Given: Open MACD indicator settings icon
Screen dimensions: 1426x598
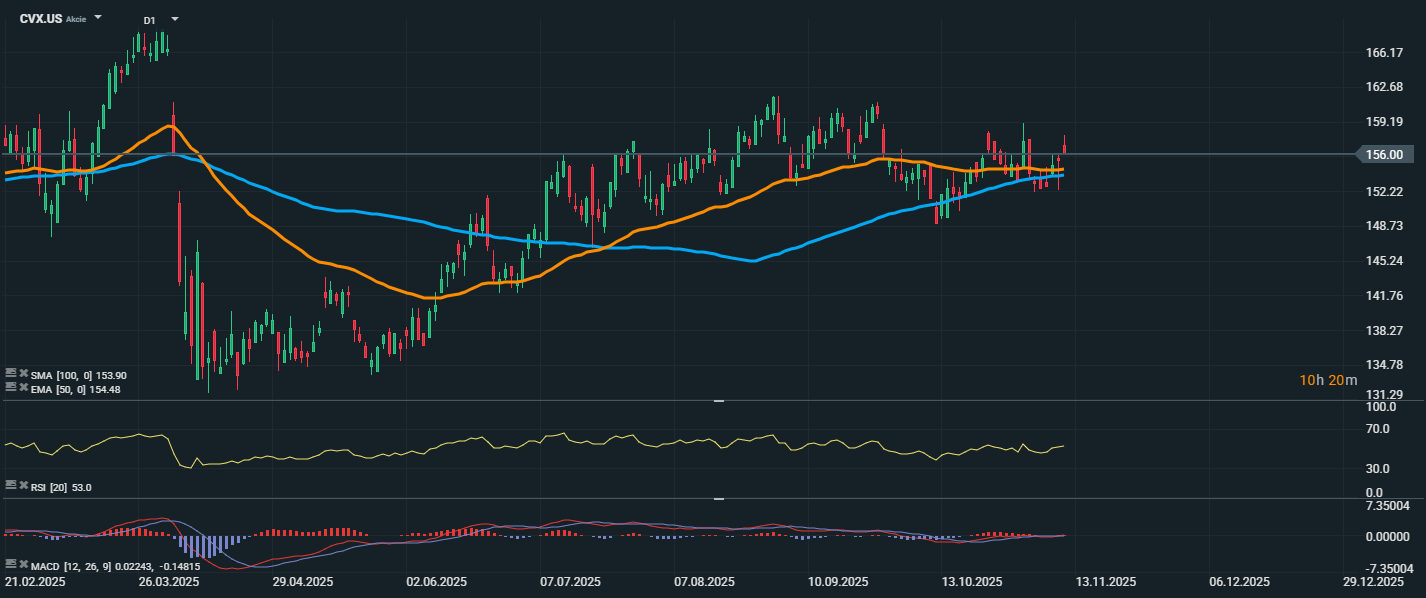Looking at the screenshot, I should click(x=10, y=564).
